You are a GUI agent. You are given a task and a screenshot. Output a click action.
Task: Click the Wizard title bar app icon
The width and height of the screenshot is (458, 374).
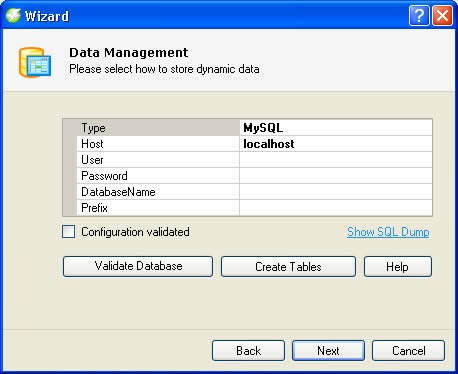[x=13, y=15]
